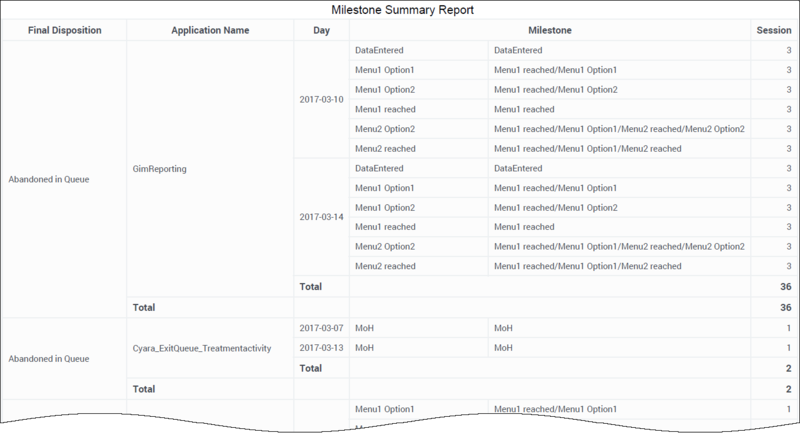Click the 2017-03-13 day cell
Screen dimensions: 800x433
click(320, 347)
